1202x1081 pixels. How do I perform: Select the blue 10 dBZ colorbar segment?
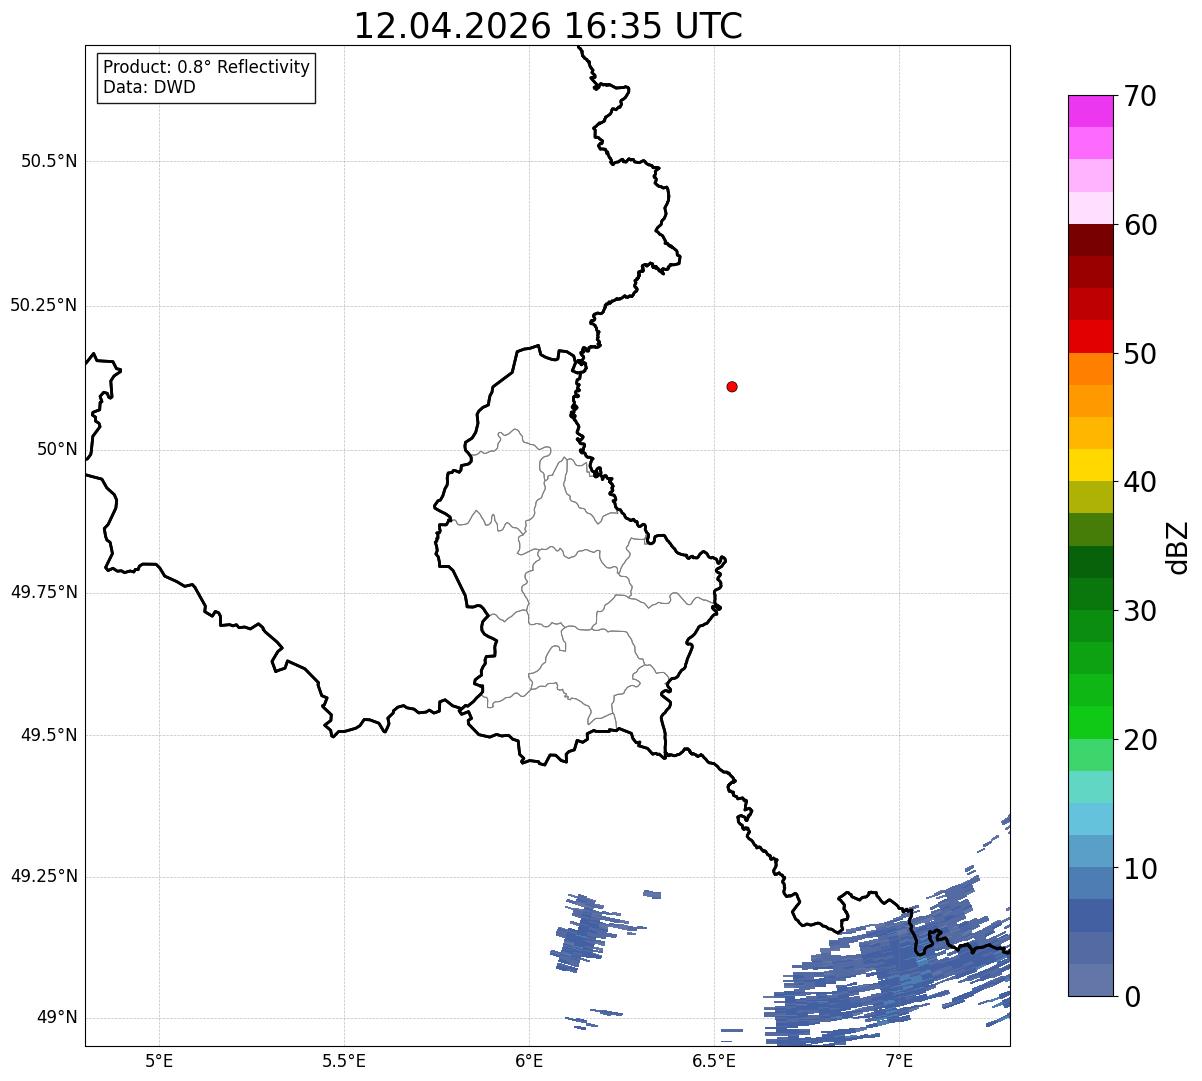1090,884
